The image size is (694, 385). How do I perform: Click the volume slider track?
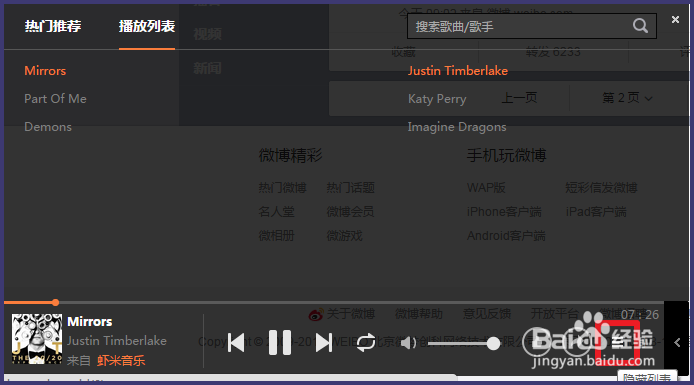point(463,343)
